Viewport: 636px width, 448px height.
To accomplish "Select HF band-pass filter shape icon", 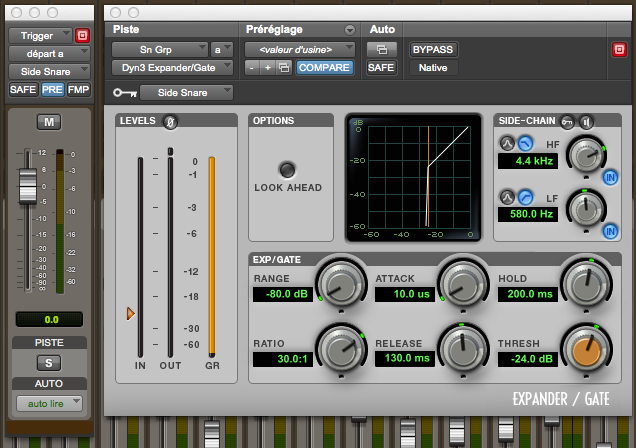I will pyautogui.click(x=507, y=144).
